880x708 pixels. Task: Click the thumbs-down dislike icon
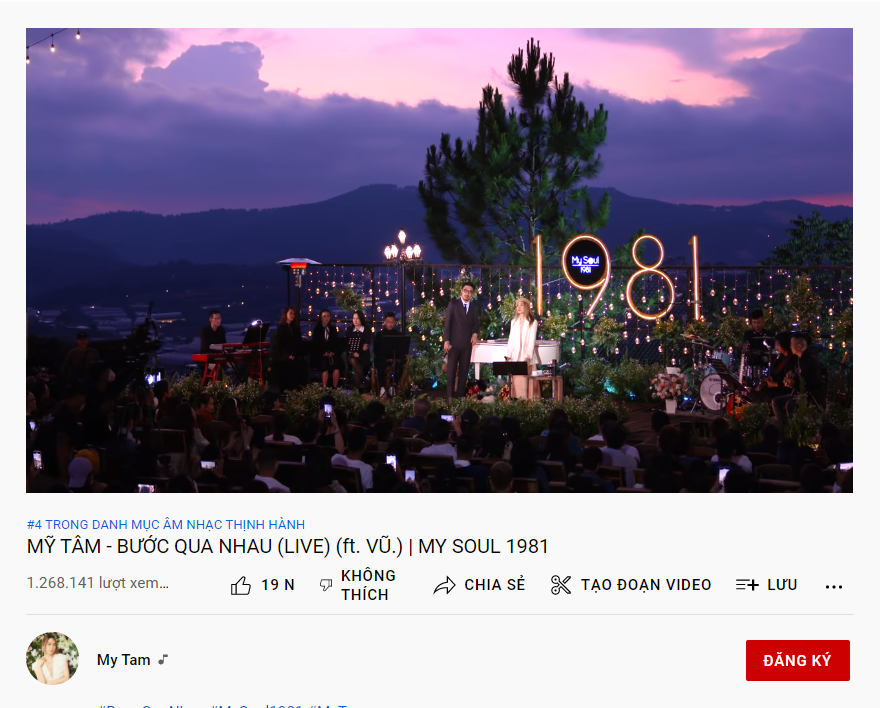(326, 585)
